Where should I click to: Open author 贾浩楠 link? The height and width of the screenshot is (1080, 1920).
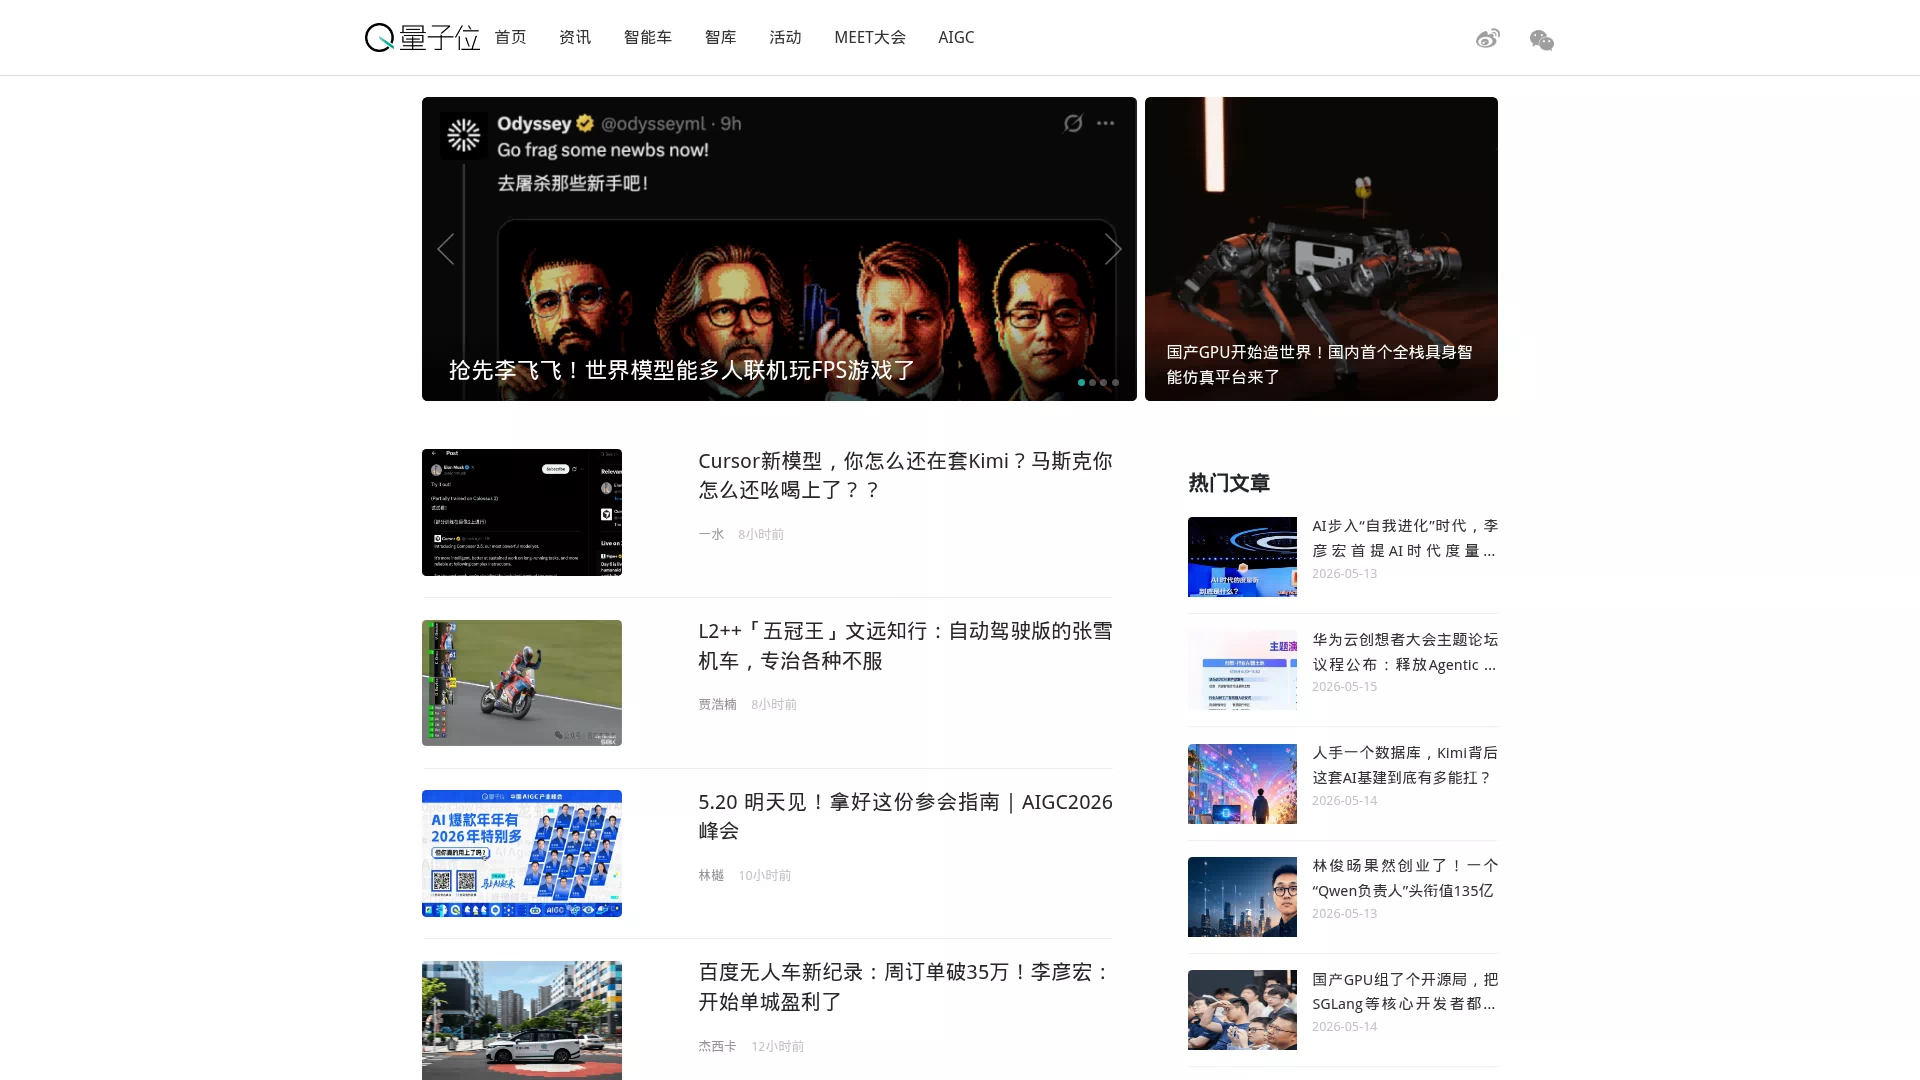717,704
